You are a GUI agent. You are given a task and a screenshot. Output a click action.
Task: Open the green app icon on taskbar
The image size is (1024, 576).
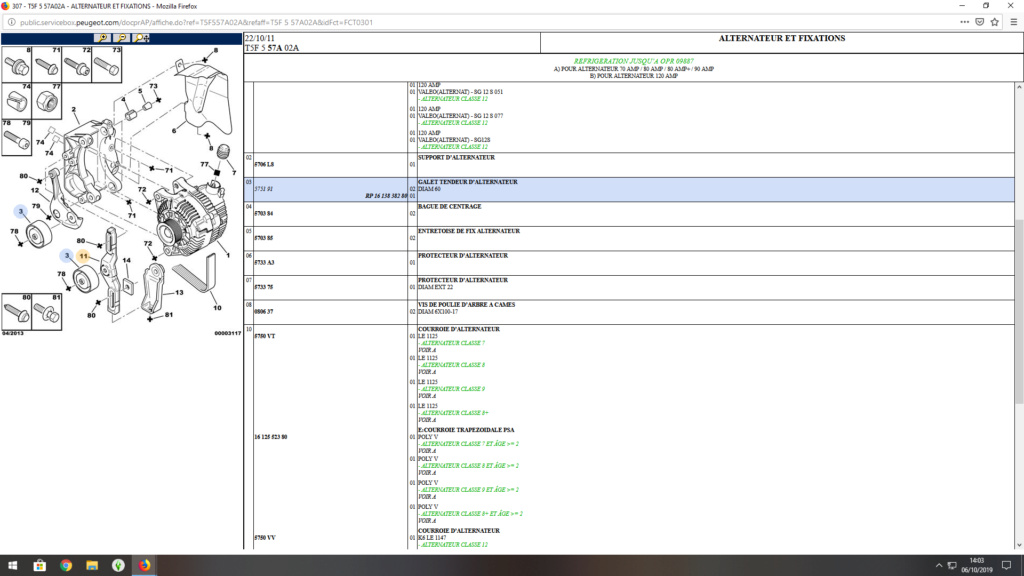click(118, 566)
